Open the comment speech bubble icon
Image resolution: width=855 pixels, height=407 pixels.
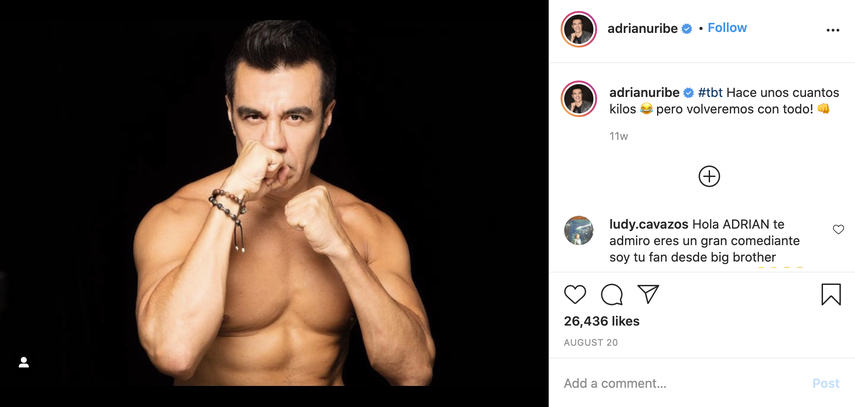tap(612, 294)
